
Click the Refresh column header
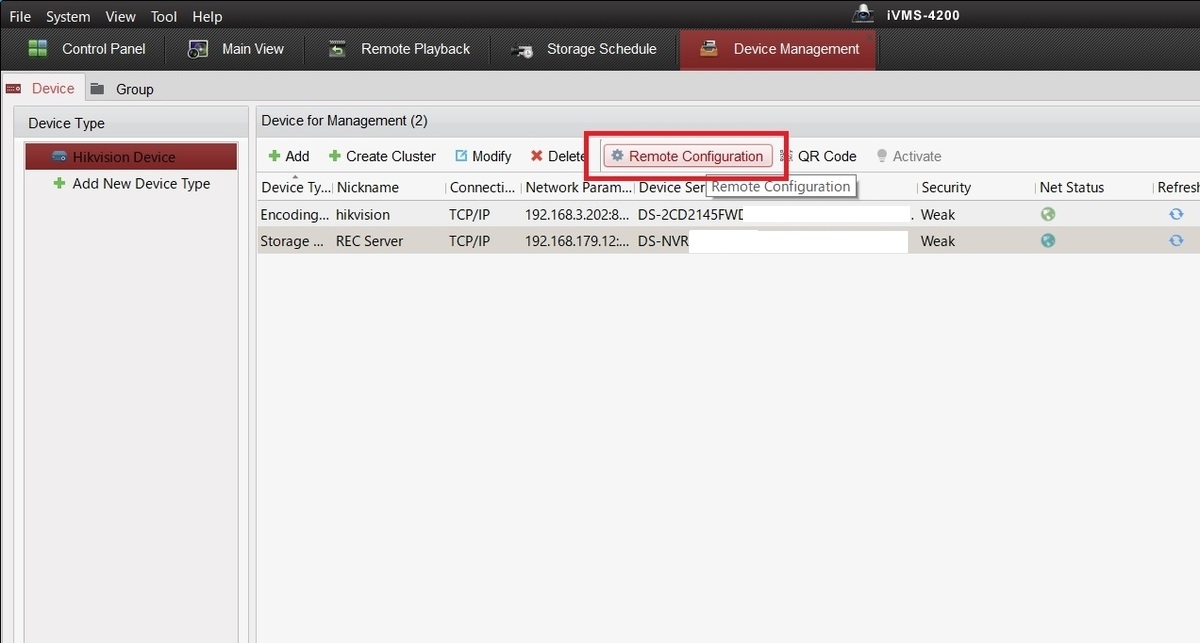tap(1177, 187)
